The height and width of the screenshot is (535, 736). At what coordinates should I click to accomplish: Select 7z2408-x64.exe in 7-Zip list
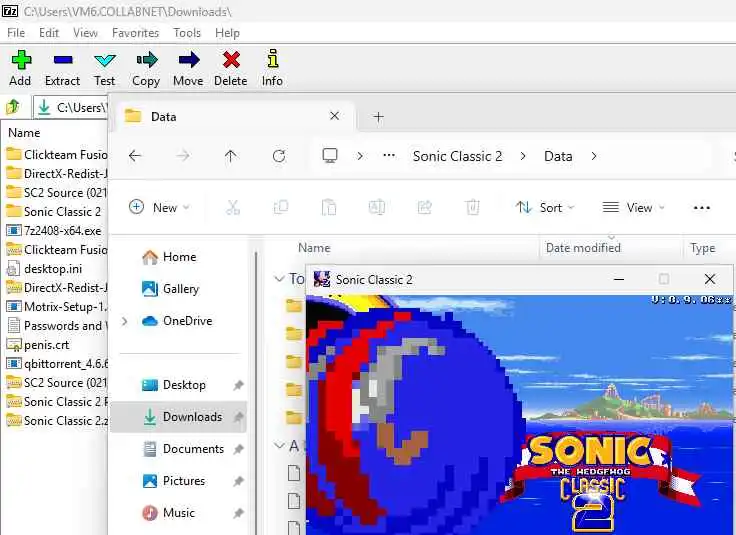coord(56,231)
